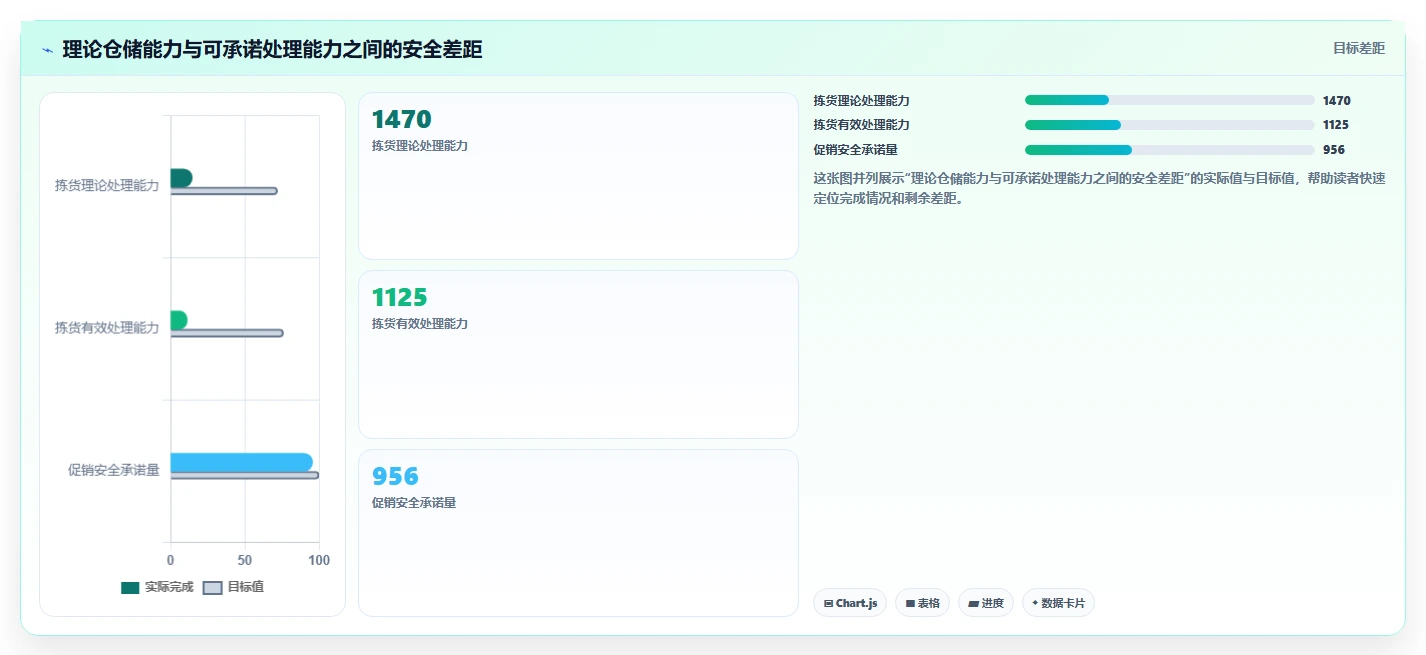Click the progress row label 促销安全承诺量

[x=856, y=150]
